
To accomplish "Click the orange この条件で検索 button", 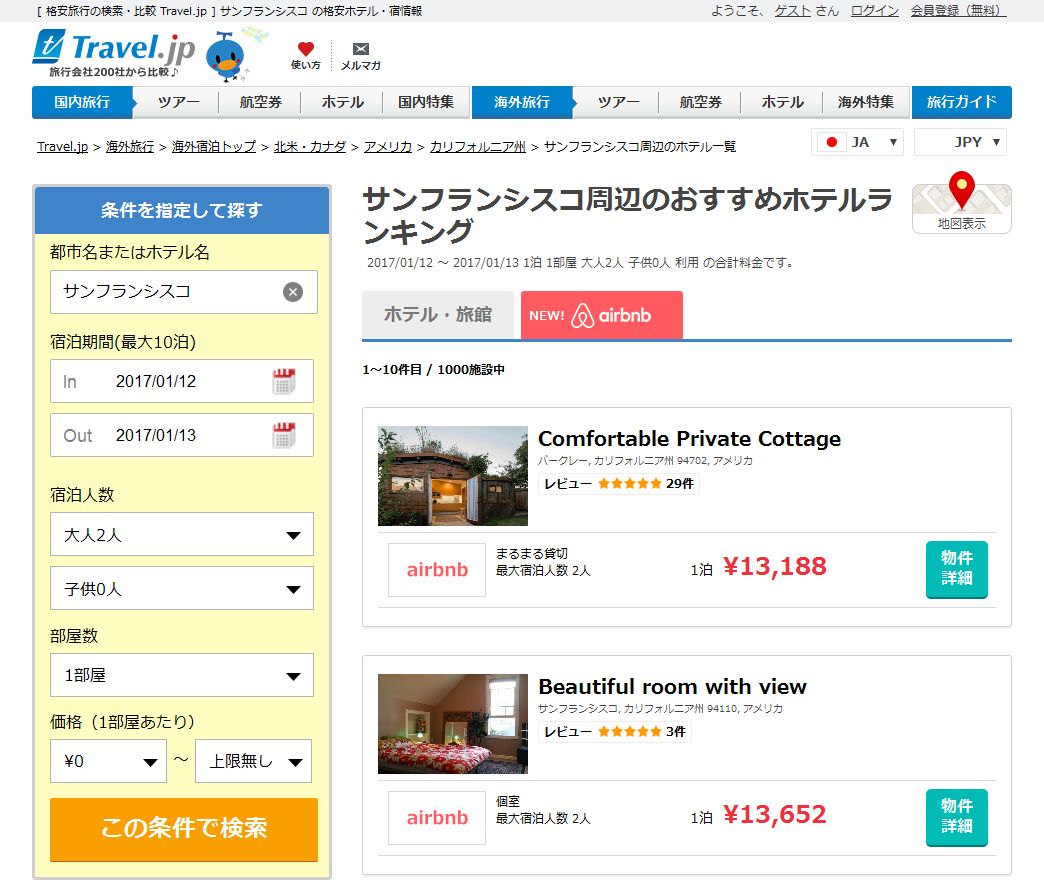I will click(184, 829).
